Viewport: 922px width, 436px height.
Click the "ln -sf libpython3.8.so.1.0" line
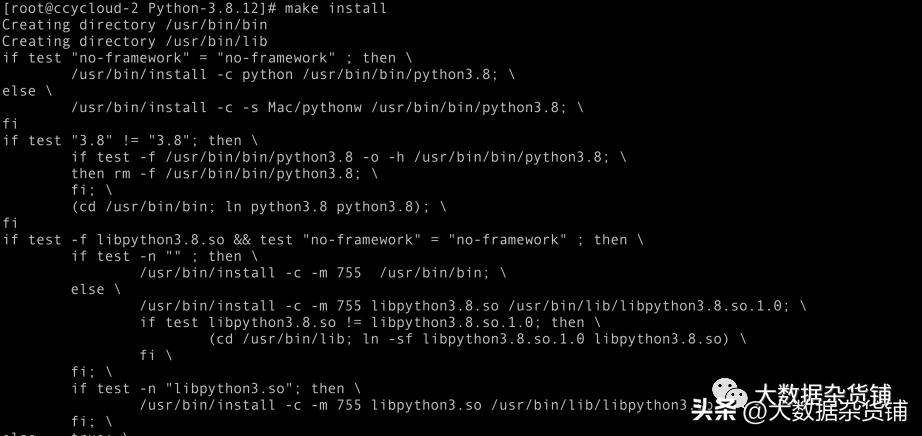pyautogui.click(x=477, y=338)
